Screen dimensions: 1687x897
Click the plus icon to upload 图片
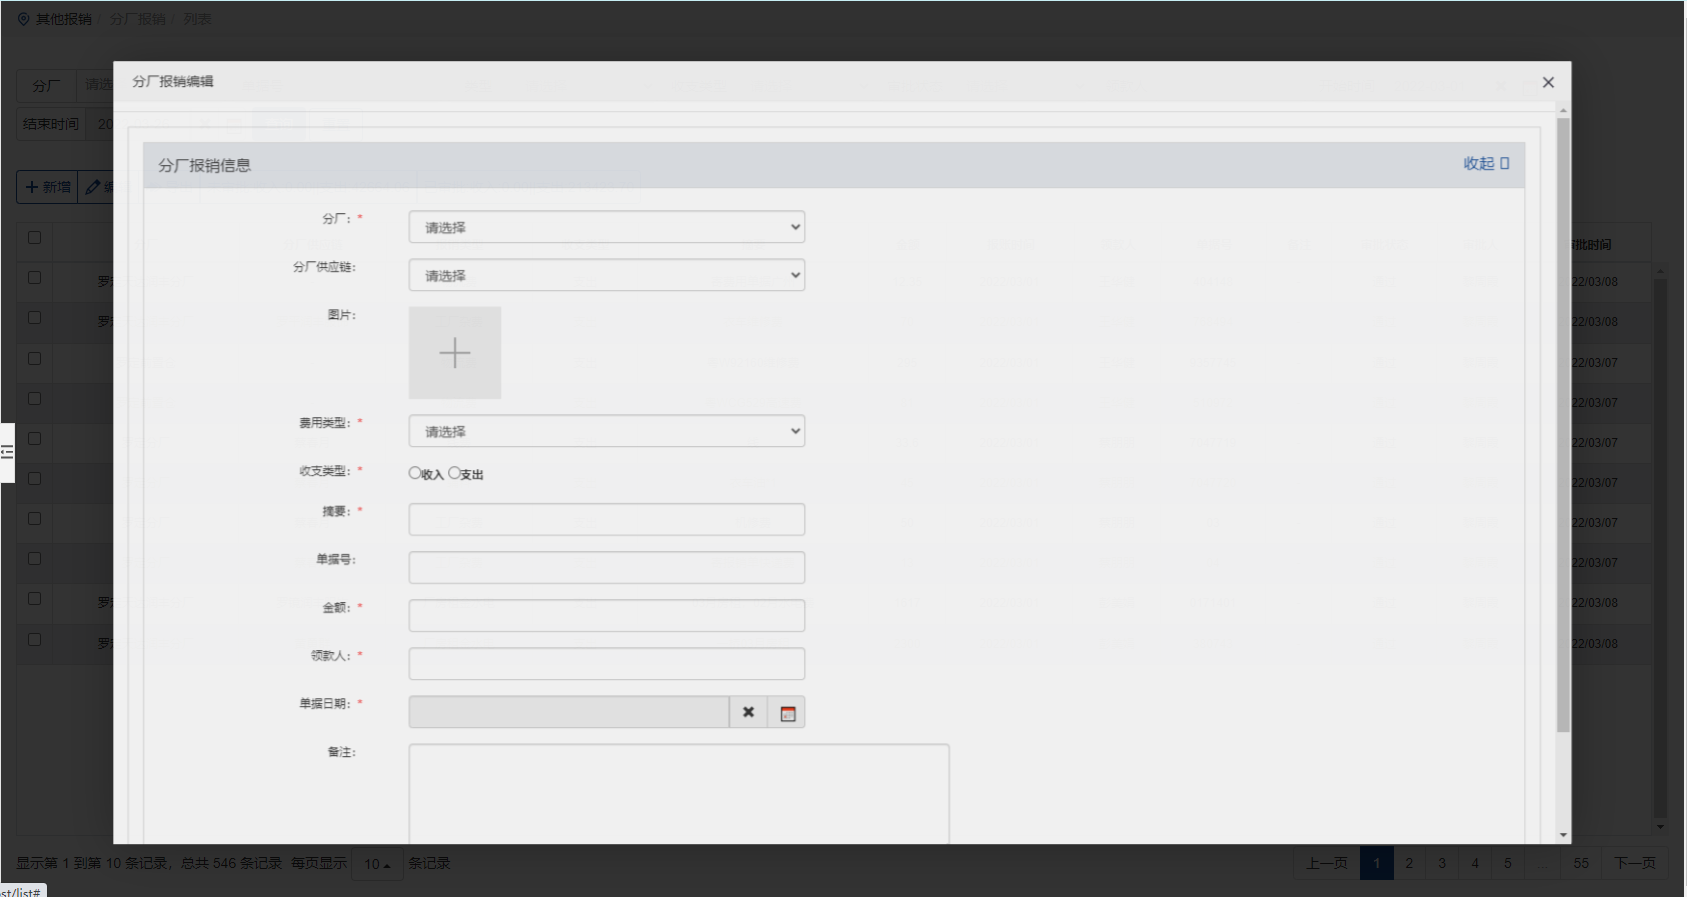tap(455, 353)
